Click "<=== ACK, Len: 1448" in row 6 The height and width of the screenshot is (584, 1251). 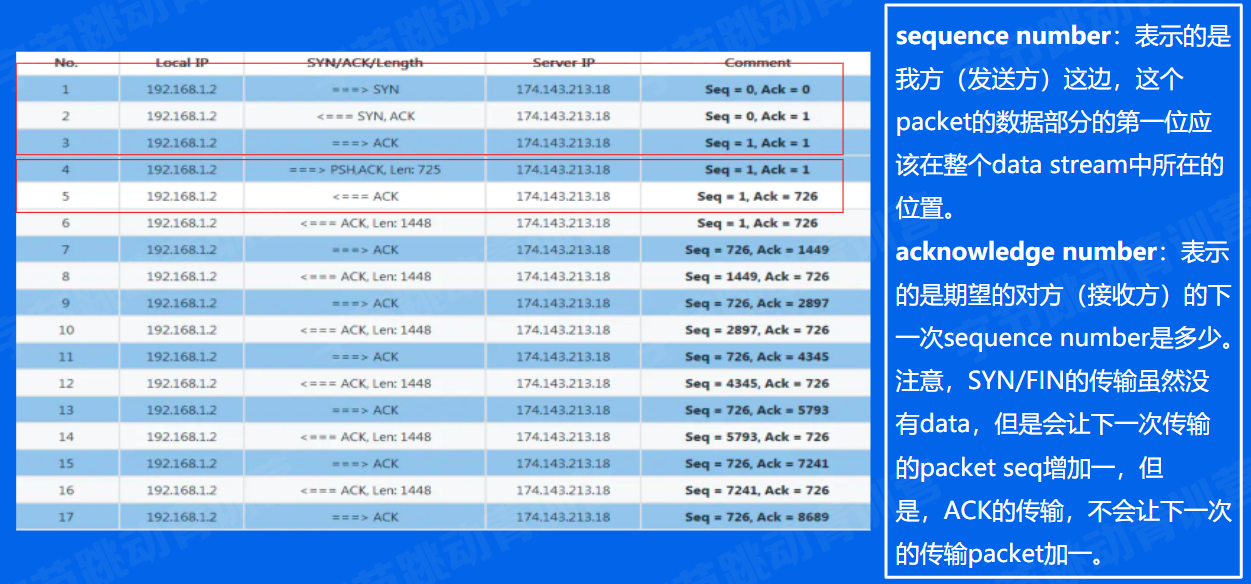point(365,223)
